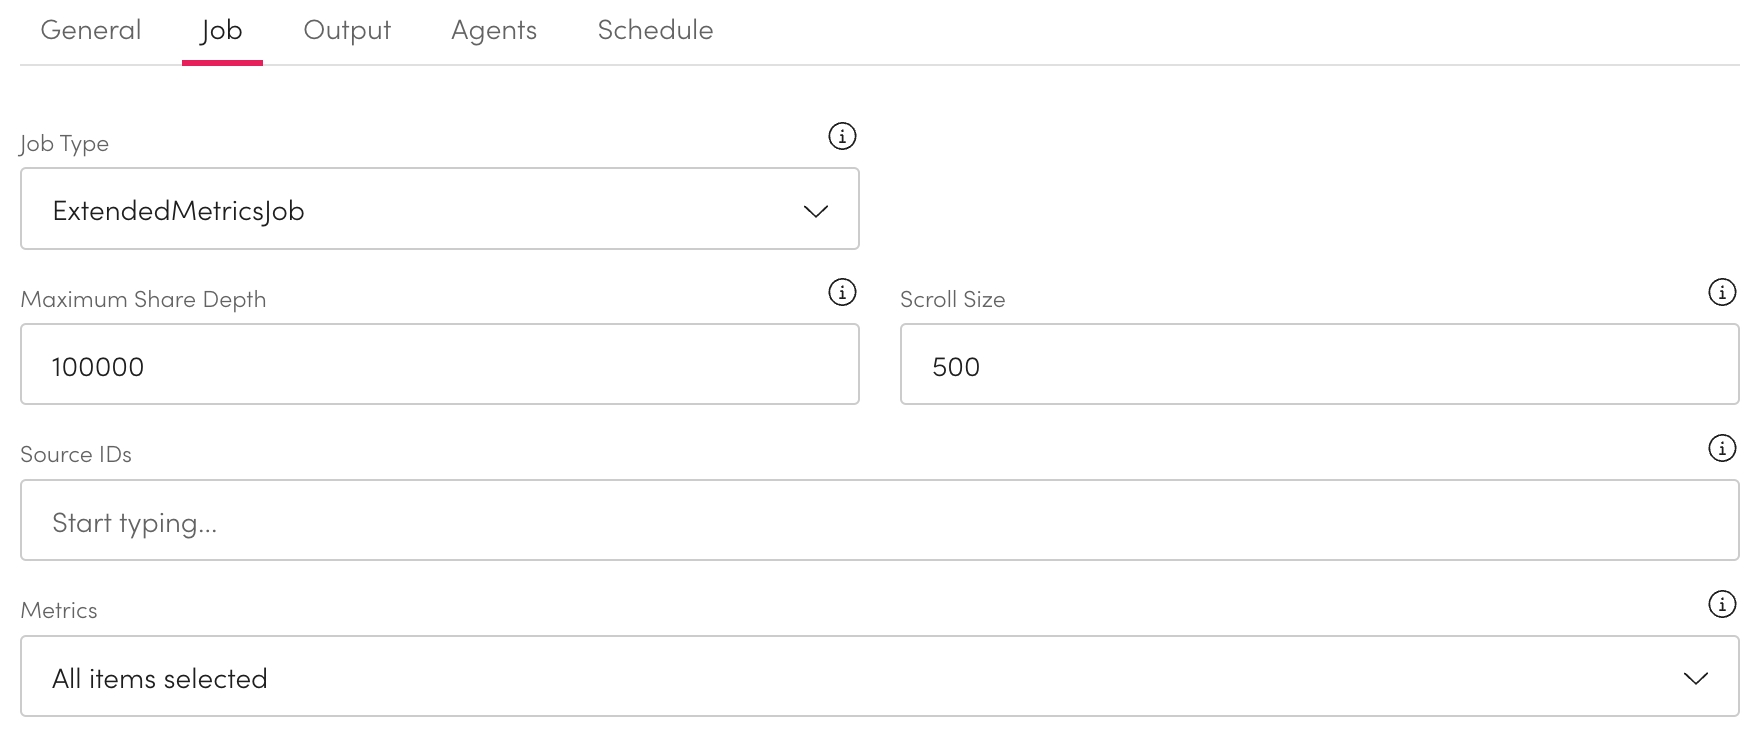
Task: Open the info tooltip for Job Type
Action: tap(842, 136)
